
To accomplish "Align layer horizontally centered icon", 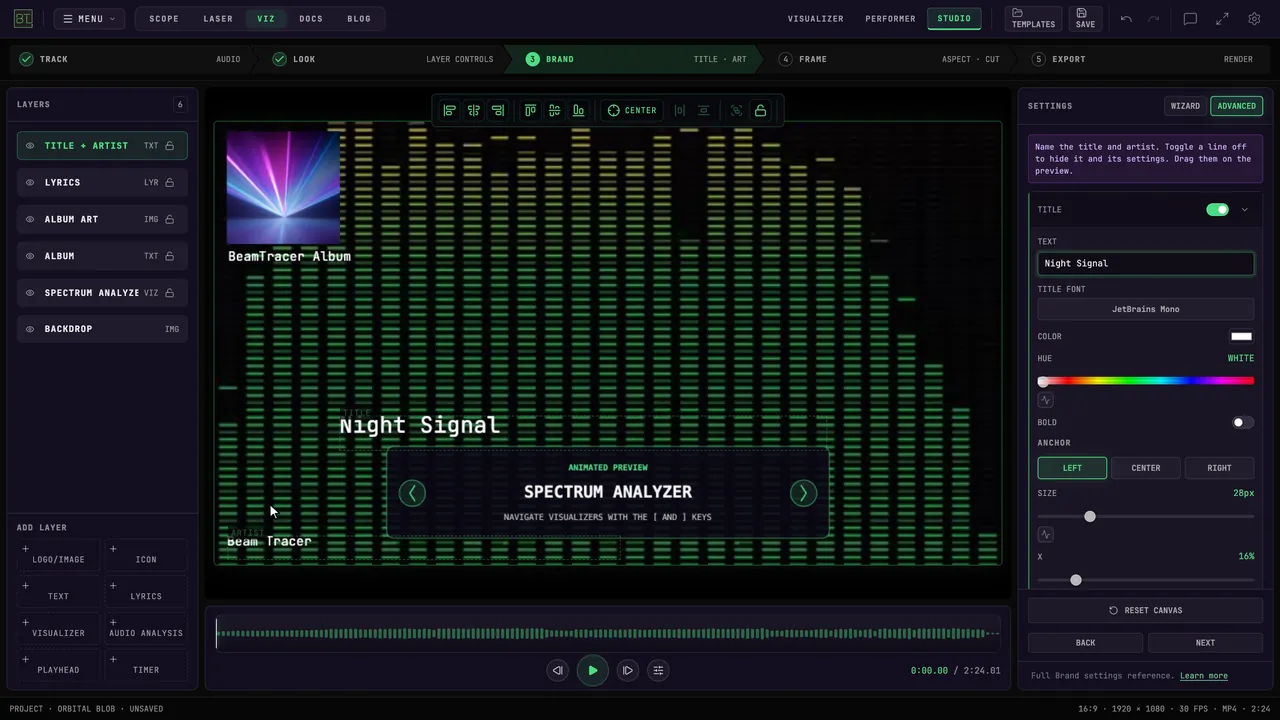I will tap(474, 110).
